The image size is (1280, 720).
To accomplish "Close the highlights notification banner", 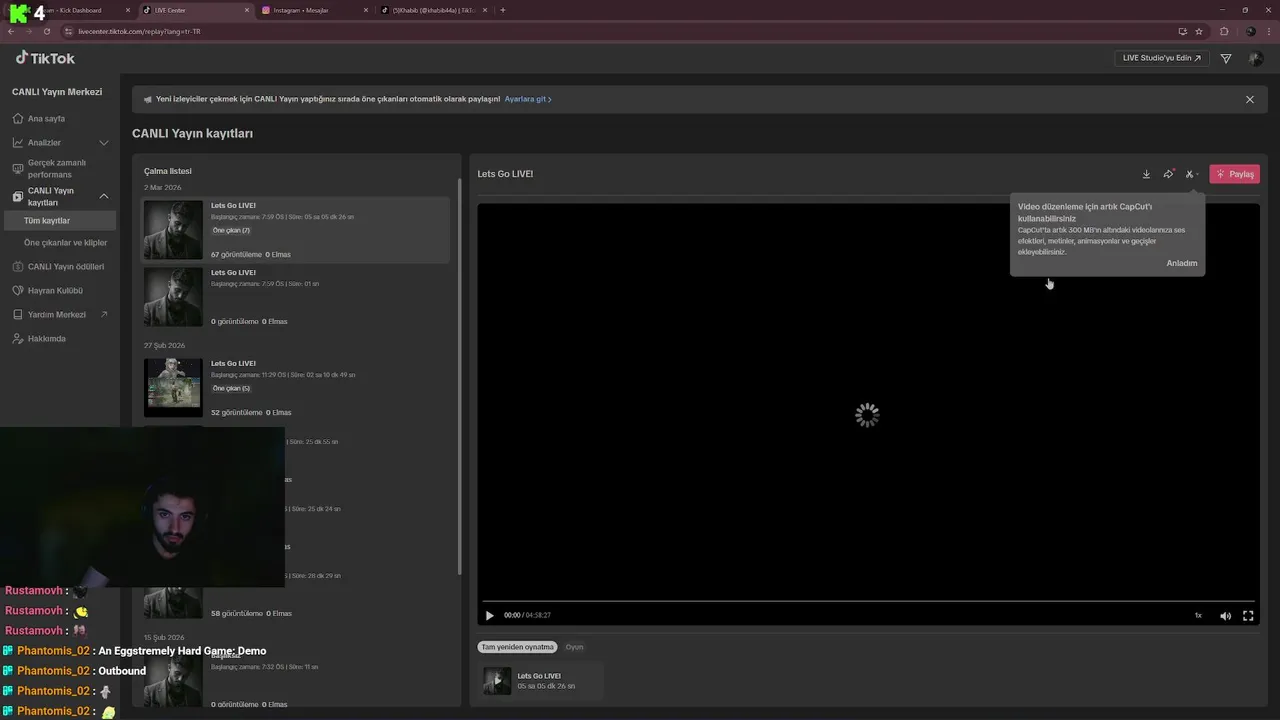I will pyautogui.click(x=1249, y=99).
